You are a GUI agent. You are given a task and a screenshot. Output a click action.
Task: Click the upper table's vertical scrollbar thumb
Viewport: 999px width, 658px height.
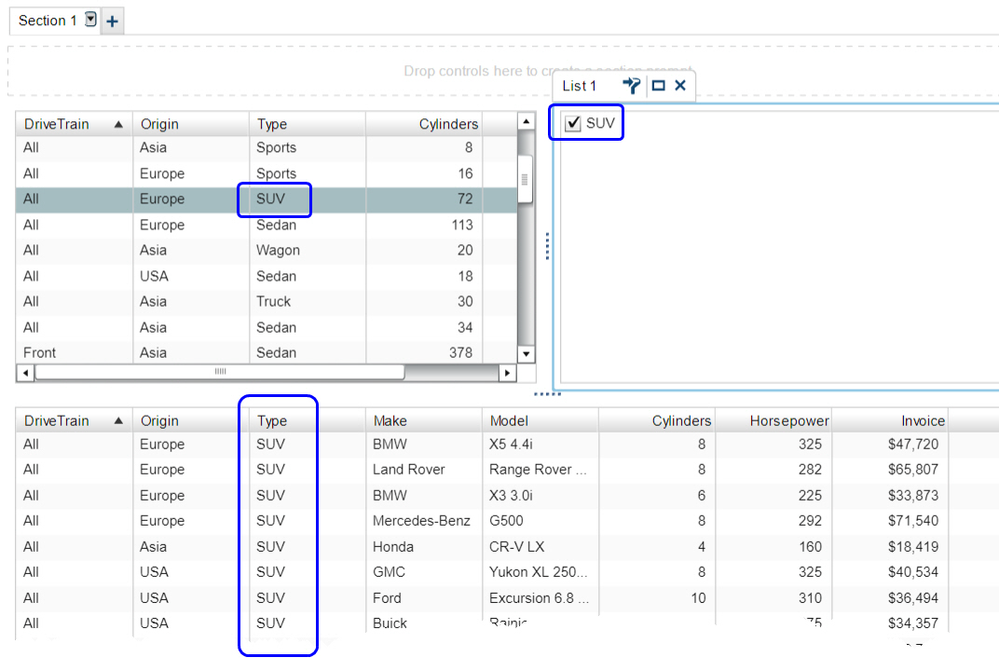coord(525,178)
